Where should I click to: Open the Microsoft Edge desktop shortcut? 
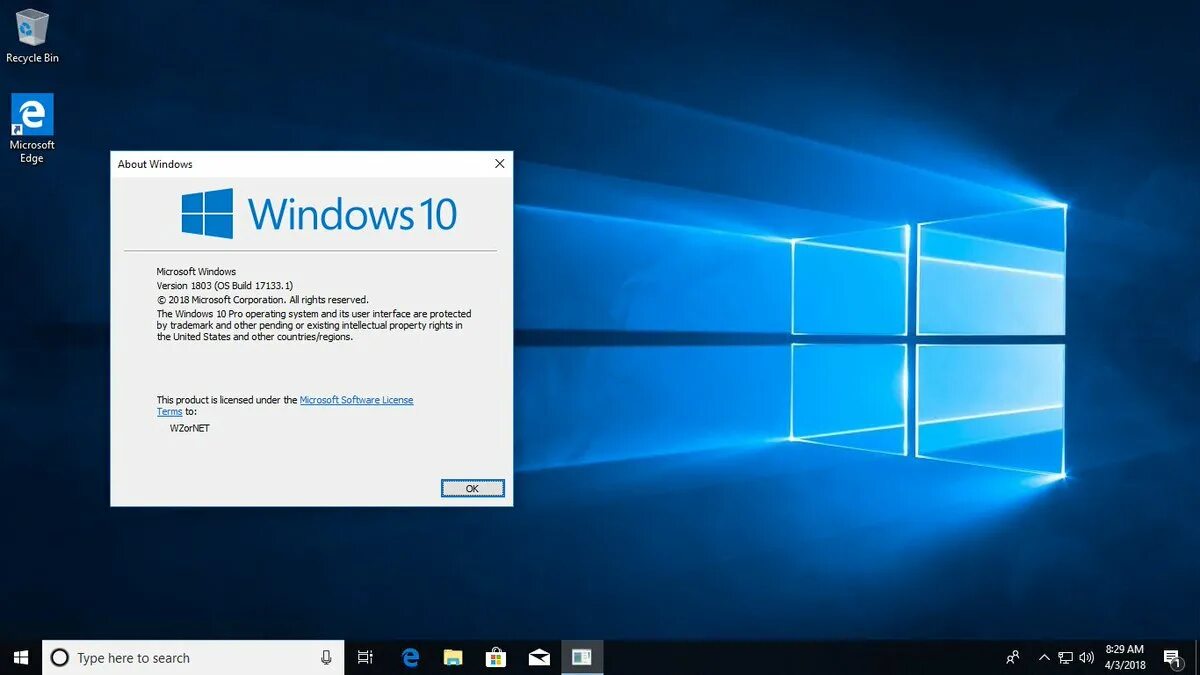pos(32,128)
